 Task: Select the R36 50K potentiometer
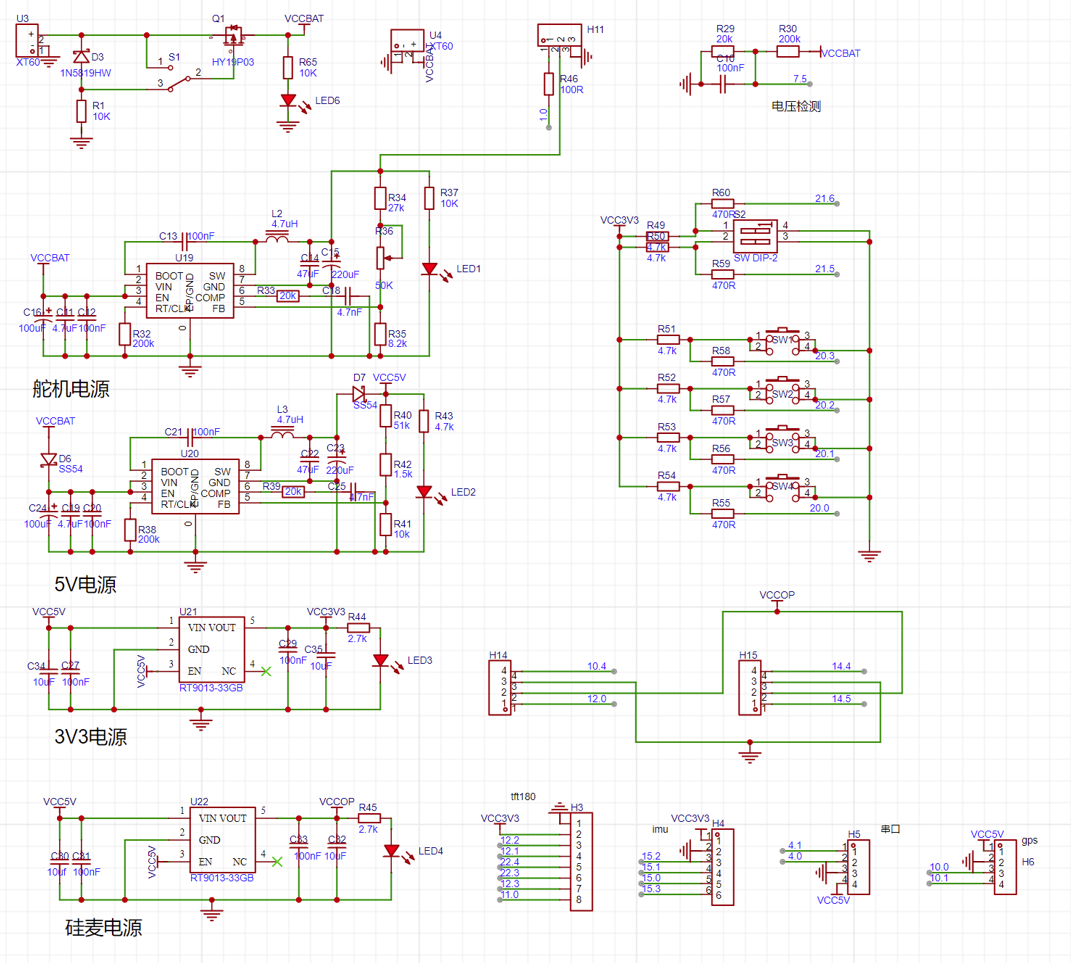tap(380, 257)
